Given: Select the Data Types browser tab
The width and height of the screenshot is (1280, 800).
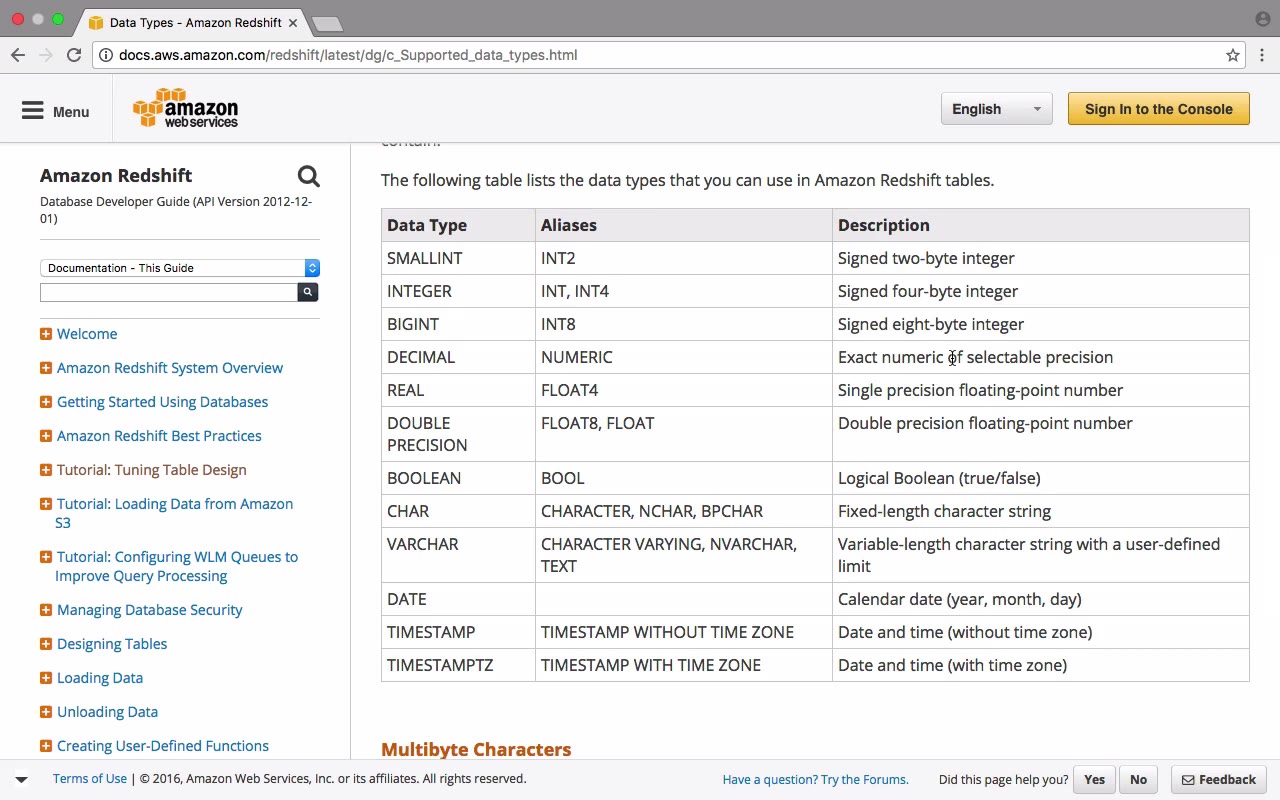Looking at the screenshot, I should point(195,22).
